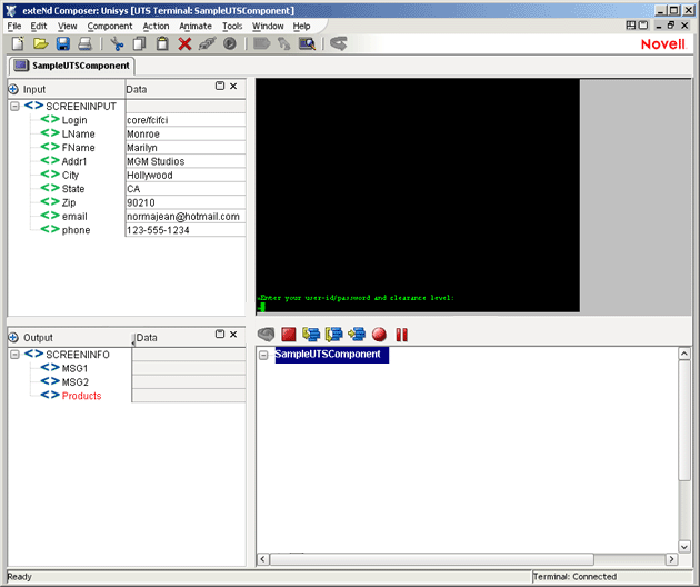
Task: Click the monitor icon on SampleUTSComponent tab
Action: 21,66
